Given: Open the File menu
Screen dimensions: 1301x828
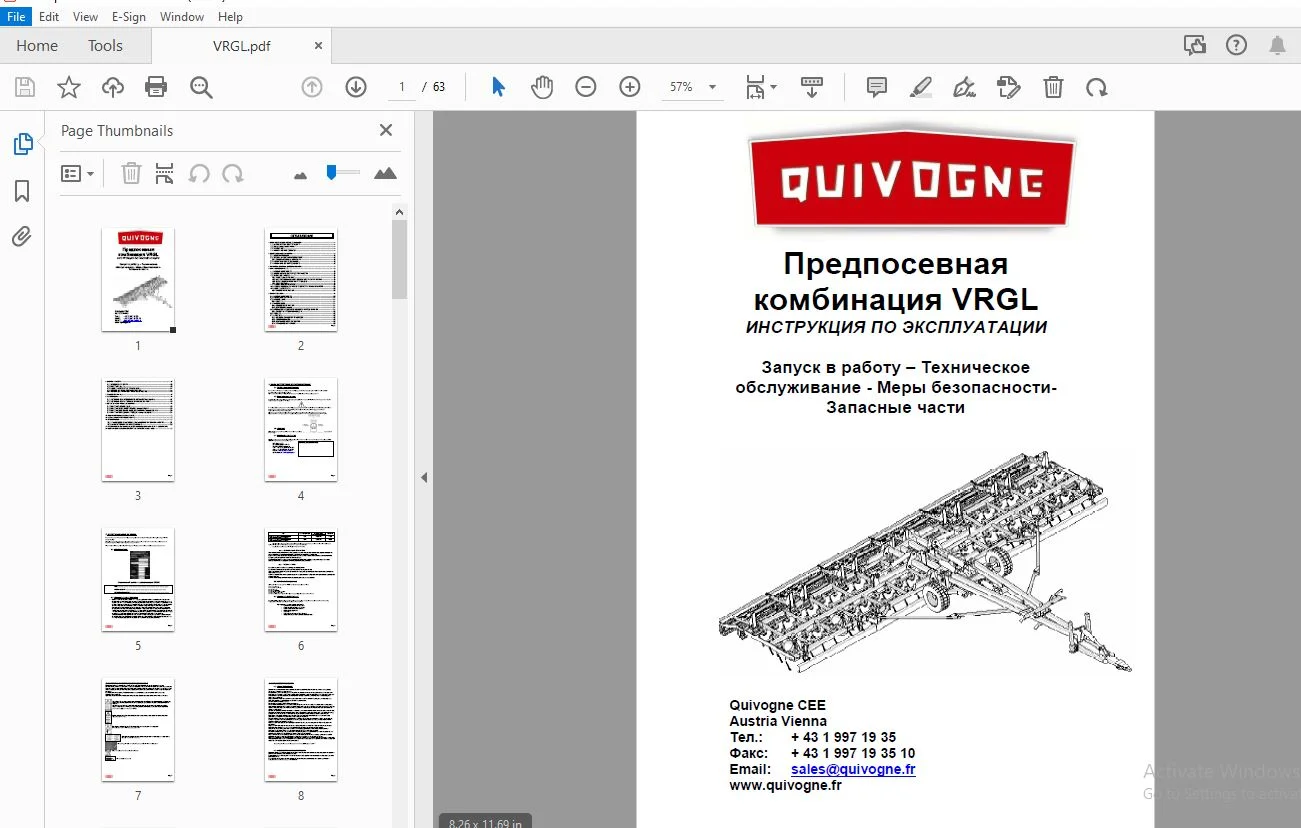Looking at the screenshot, I should pos(16,17).
